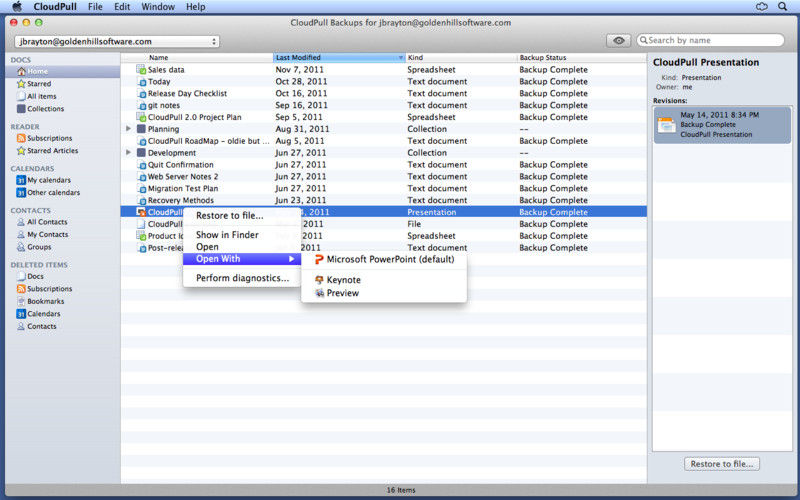The width and height of the screenshot is (800, 500).
Task: Open the account dropdown jbrayton@goldenhillsoftware.com
Action: pos(117,41)
